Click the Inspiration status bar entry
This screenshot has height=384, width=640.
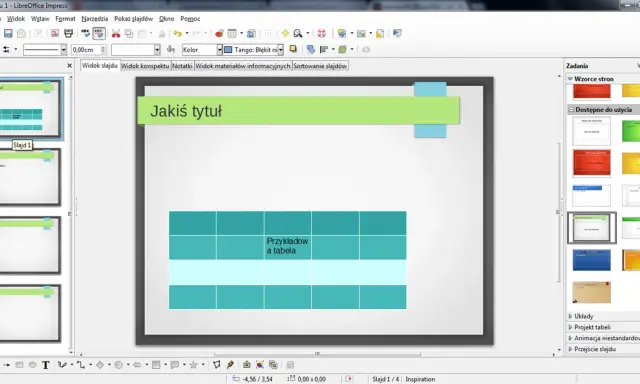[x=420, y=379]
